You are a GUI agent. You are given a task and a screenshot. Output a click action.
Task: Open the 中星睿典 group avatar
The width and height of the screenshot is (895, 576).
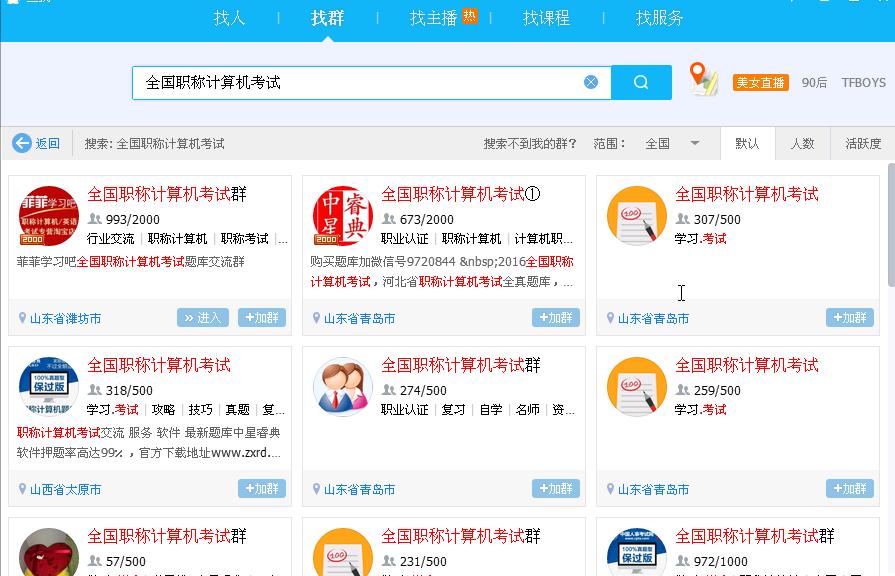point(342,216)
